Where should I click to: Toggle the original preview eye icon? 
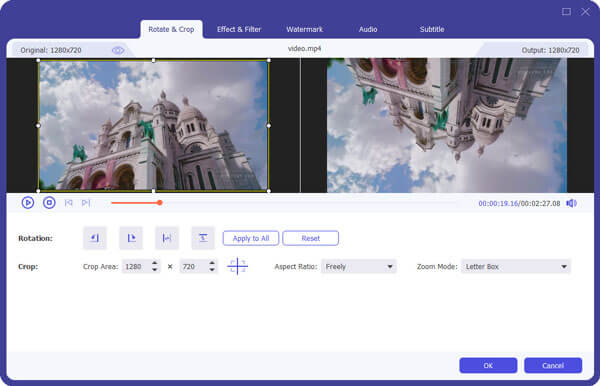point(117,50)
